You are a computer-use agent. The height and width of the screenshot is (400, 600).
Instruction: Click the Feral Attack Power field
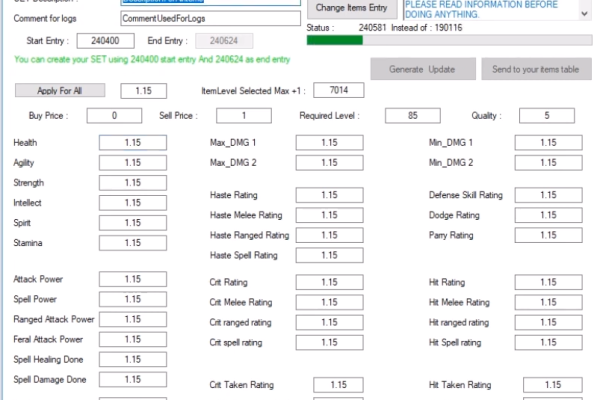132,339
